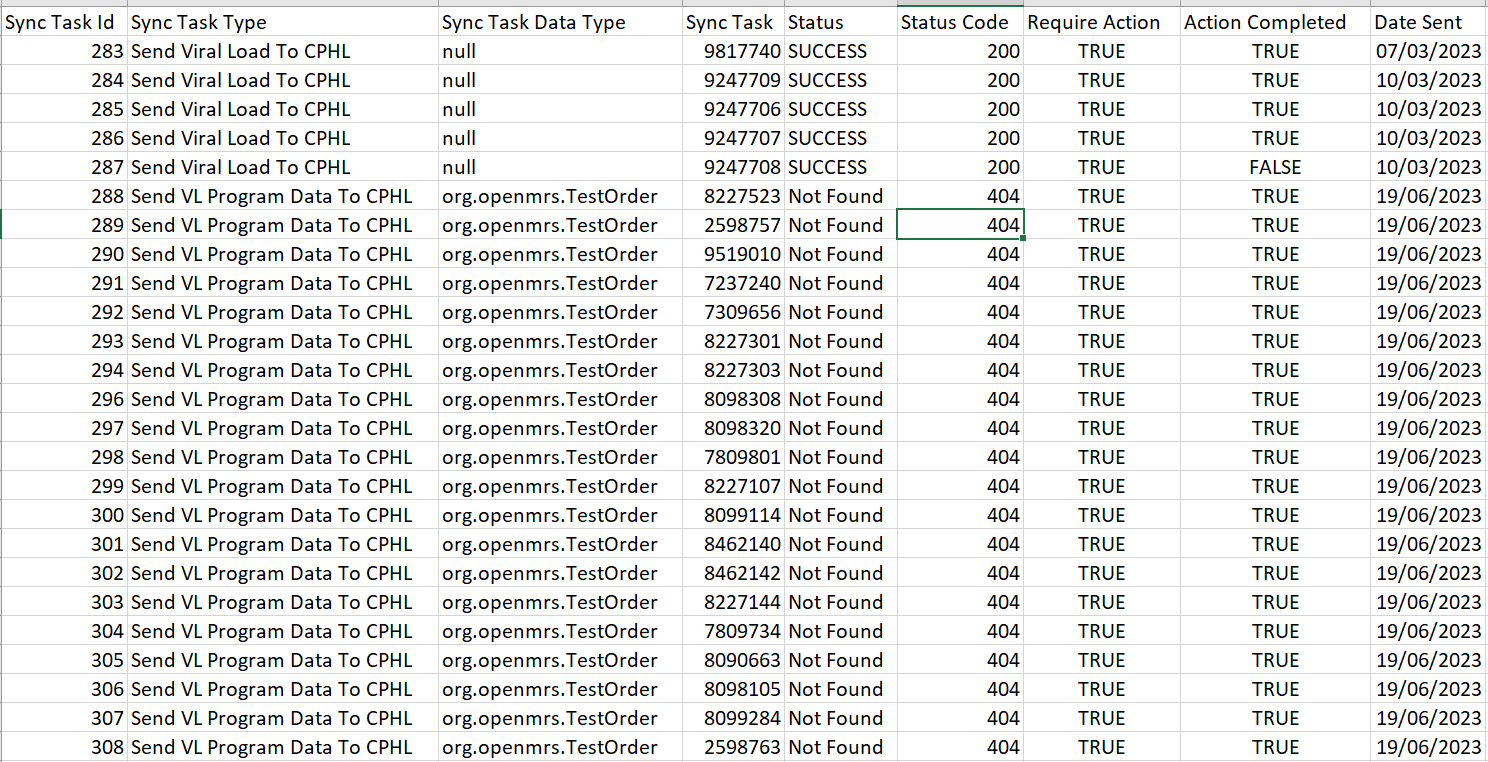
Task: Select the Sync Task Id header cell
Action: click(63, 22)
